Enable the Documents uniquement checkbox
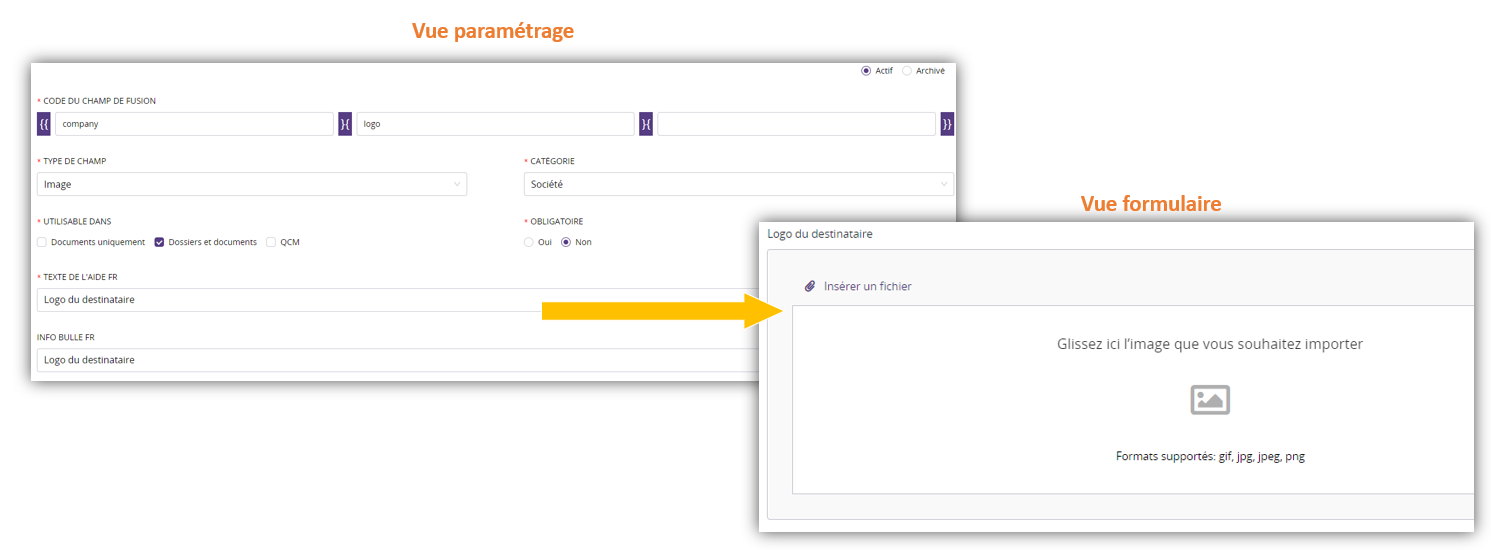The height and width of the screenshot is (550, 1491). coord(42,242)
